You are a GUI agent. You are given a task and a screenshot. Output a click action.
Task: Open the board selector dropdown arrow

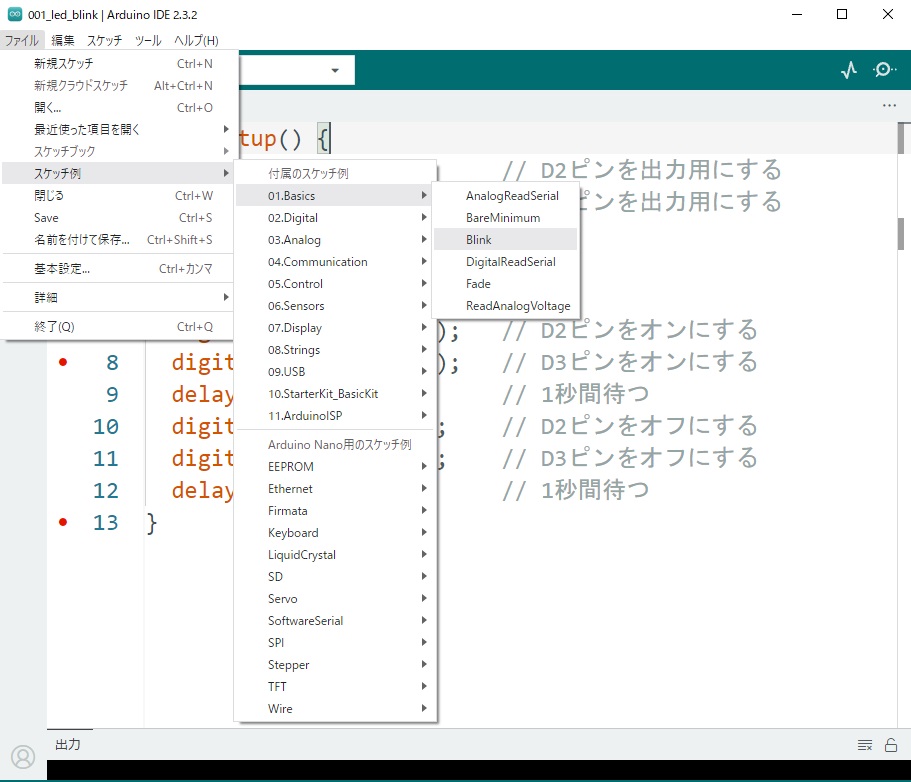335,70
